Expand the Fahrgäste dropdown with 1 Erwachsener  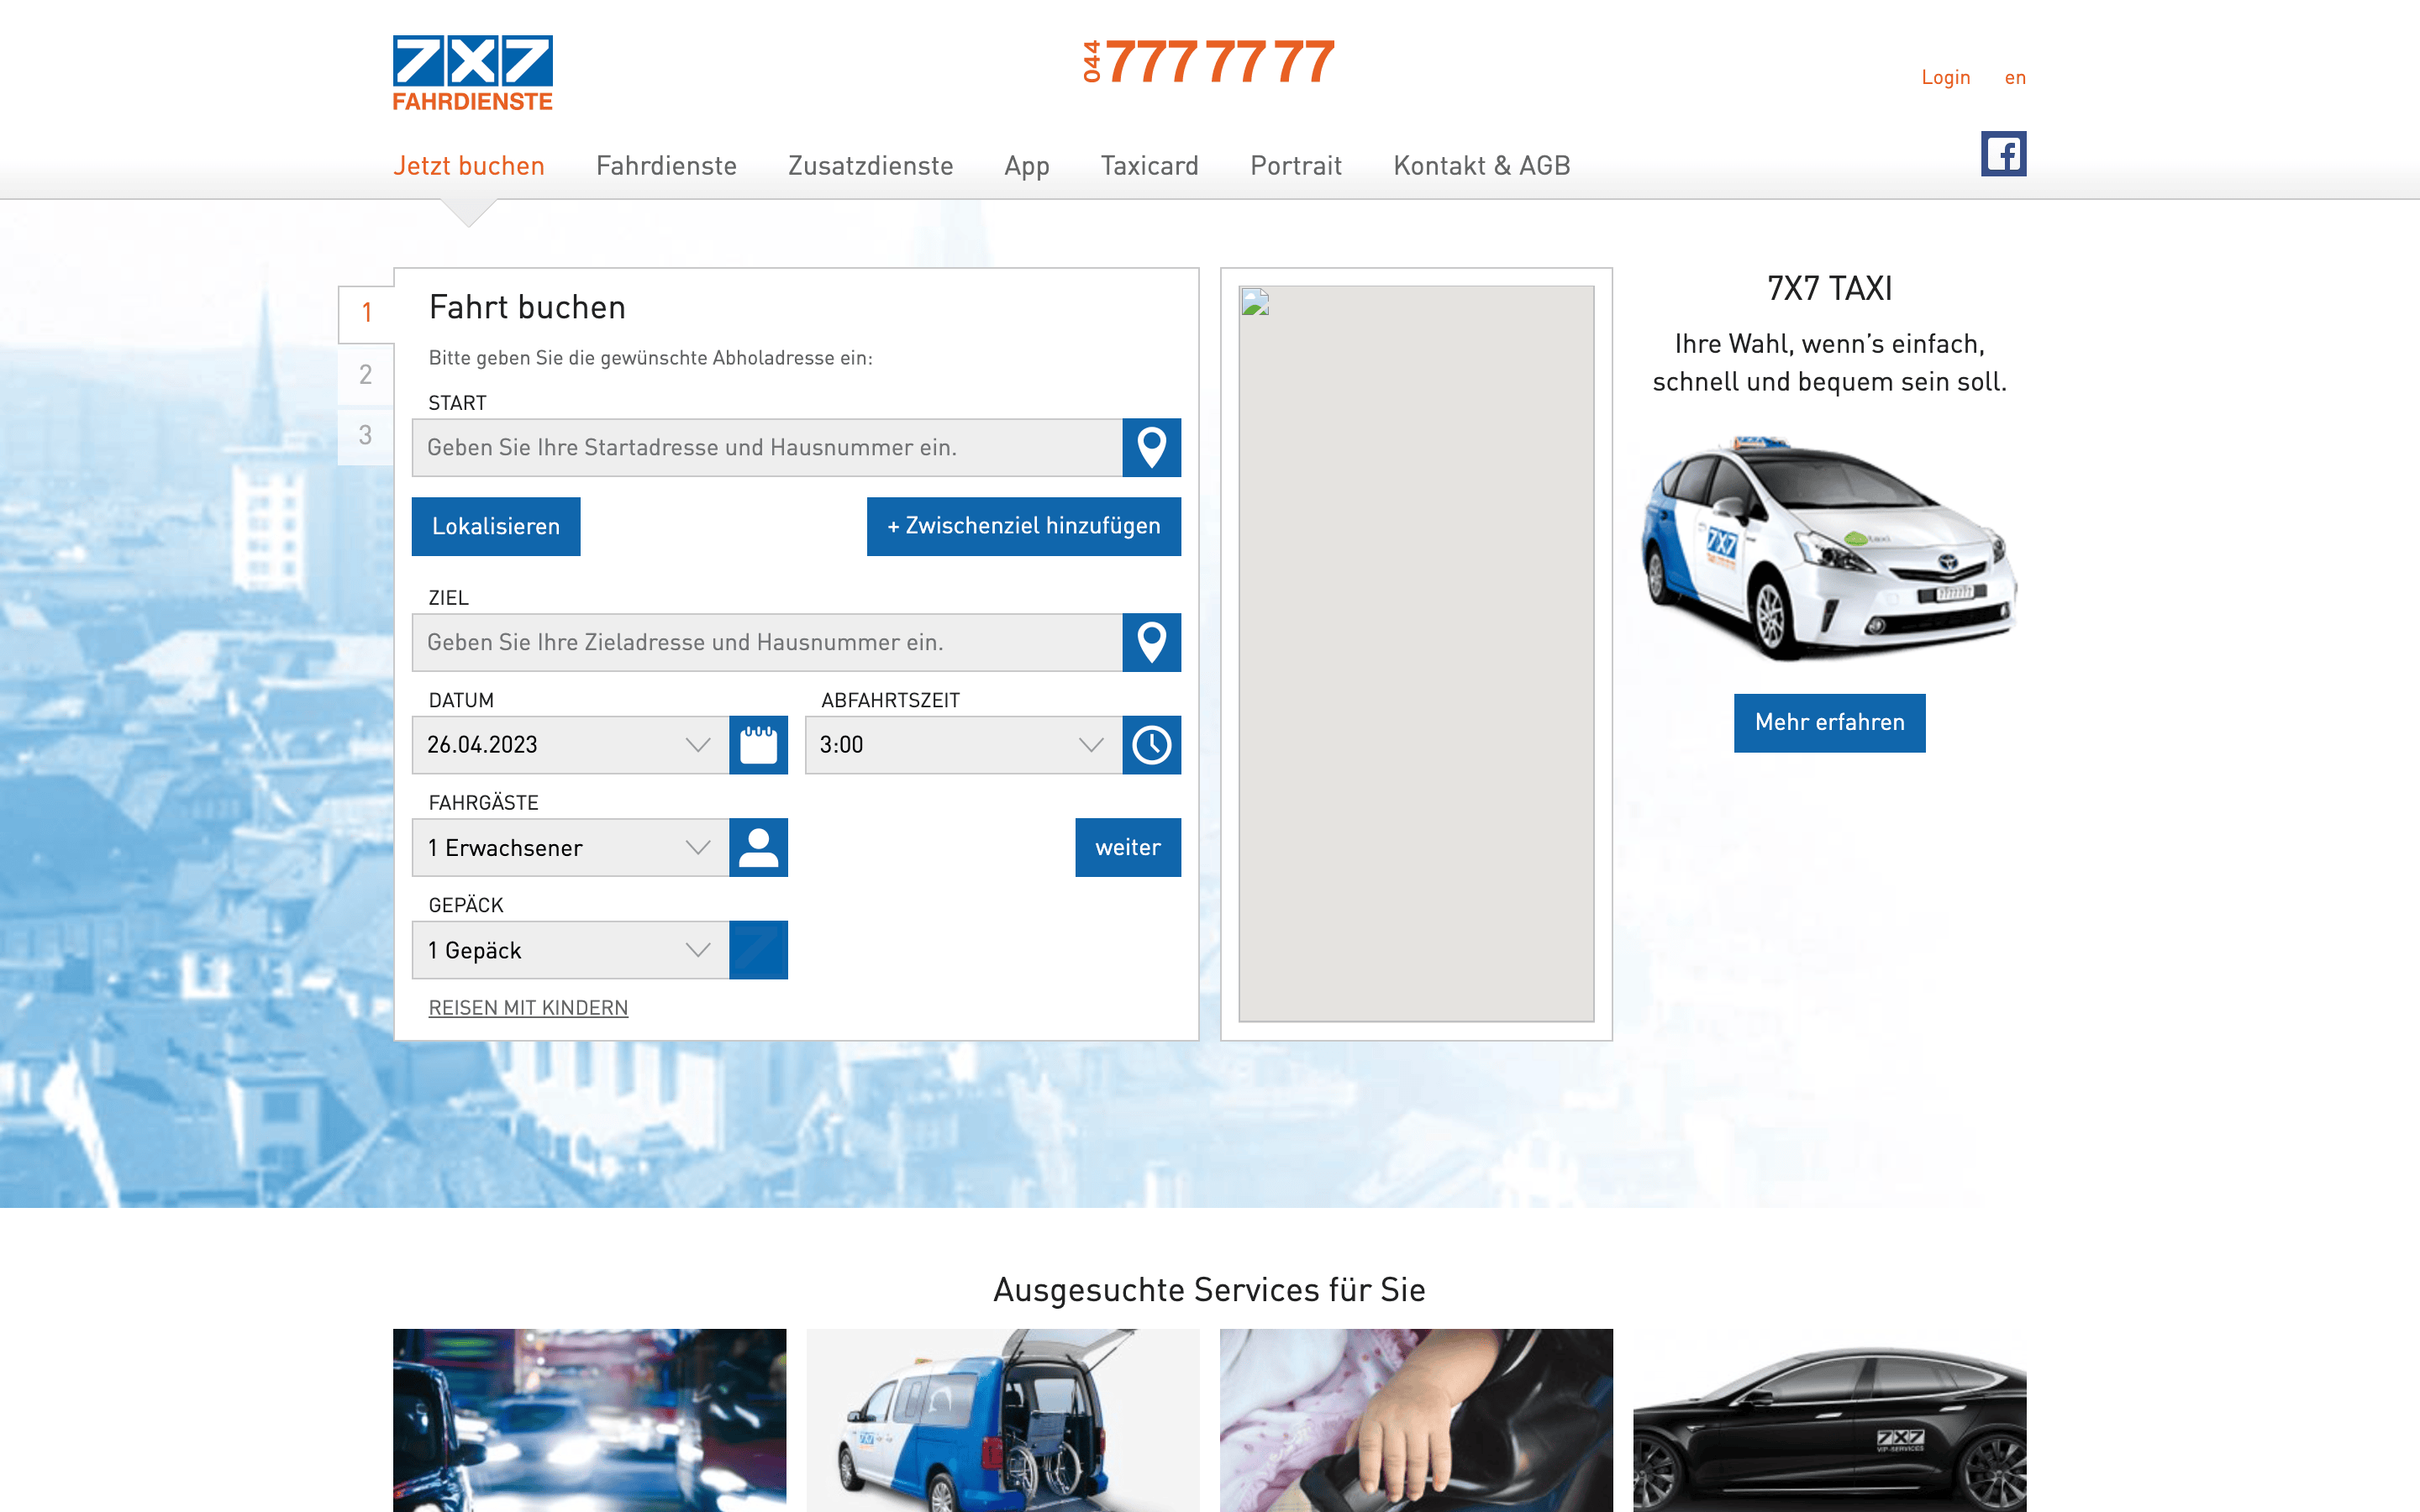click(x=570, y=848)
